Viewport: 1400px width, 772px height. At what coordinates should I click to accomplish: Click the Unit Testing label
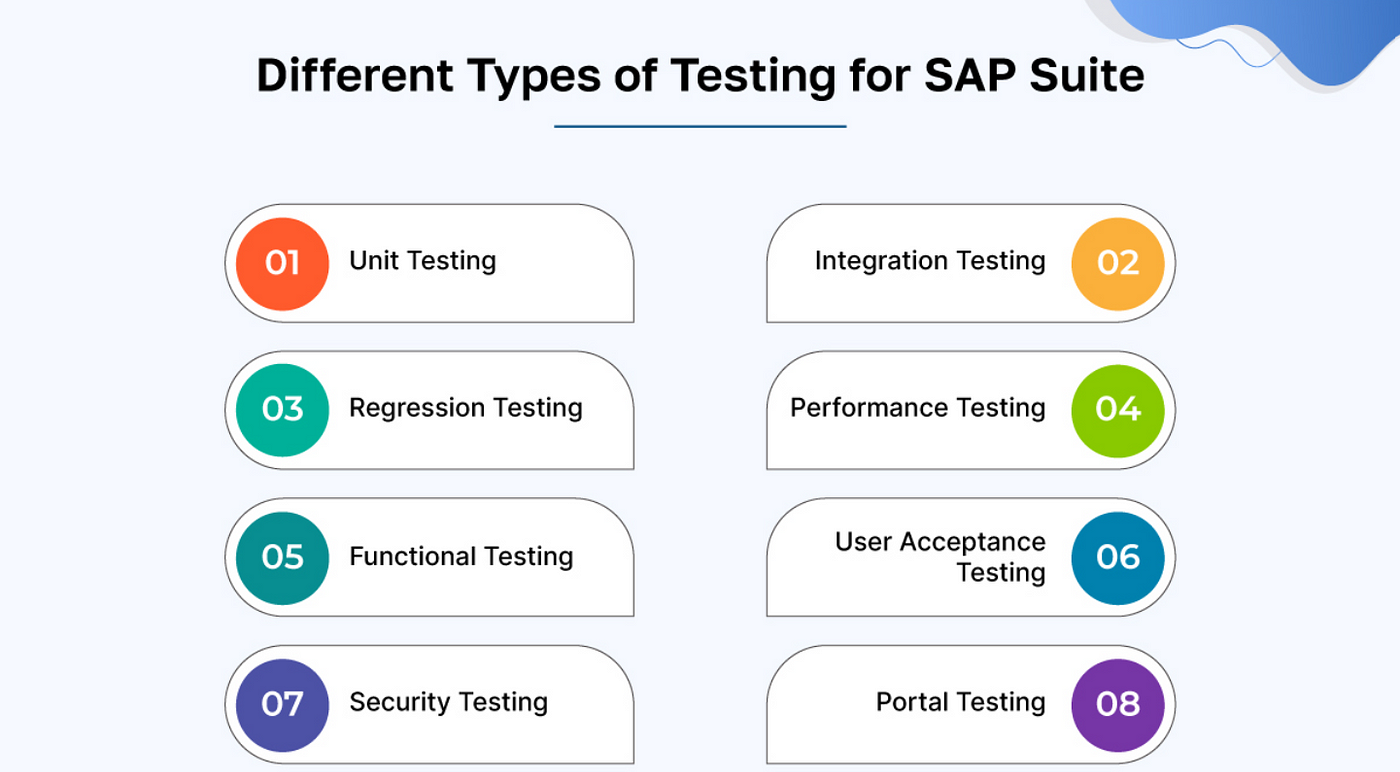(422, 262)
